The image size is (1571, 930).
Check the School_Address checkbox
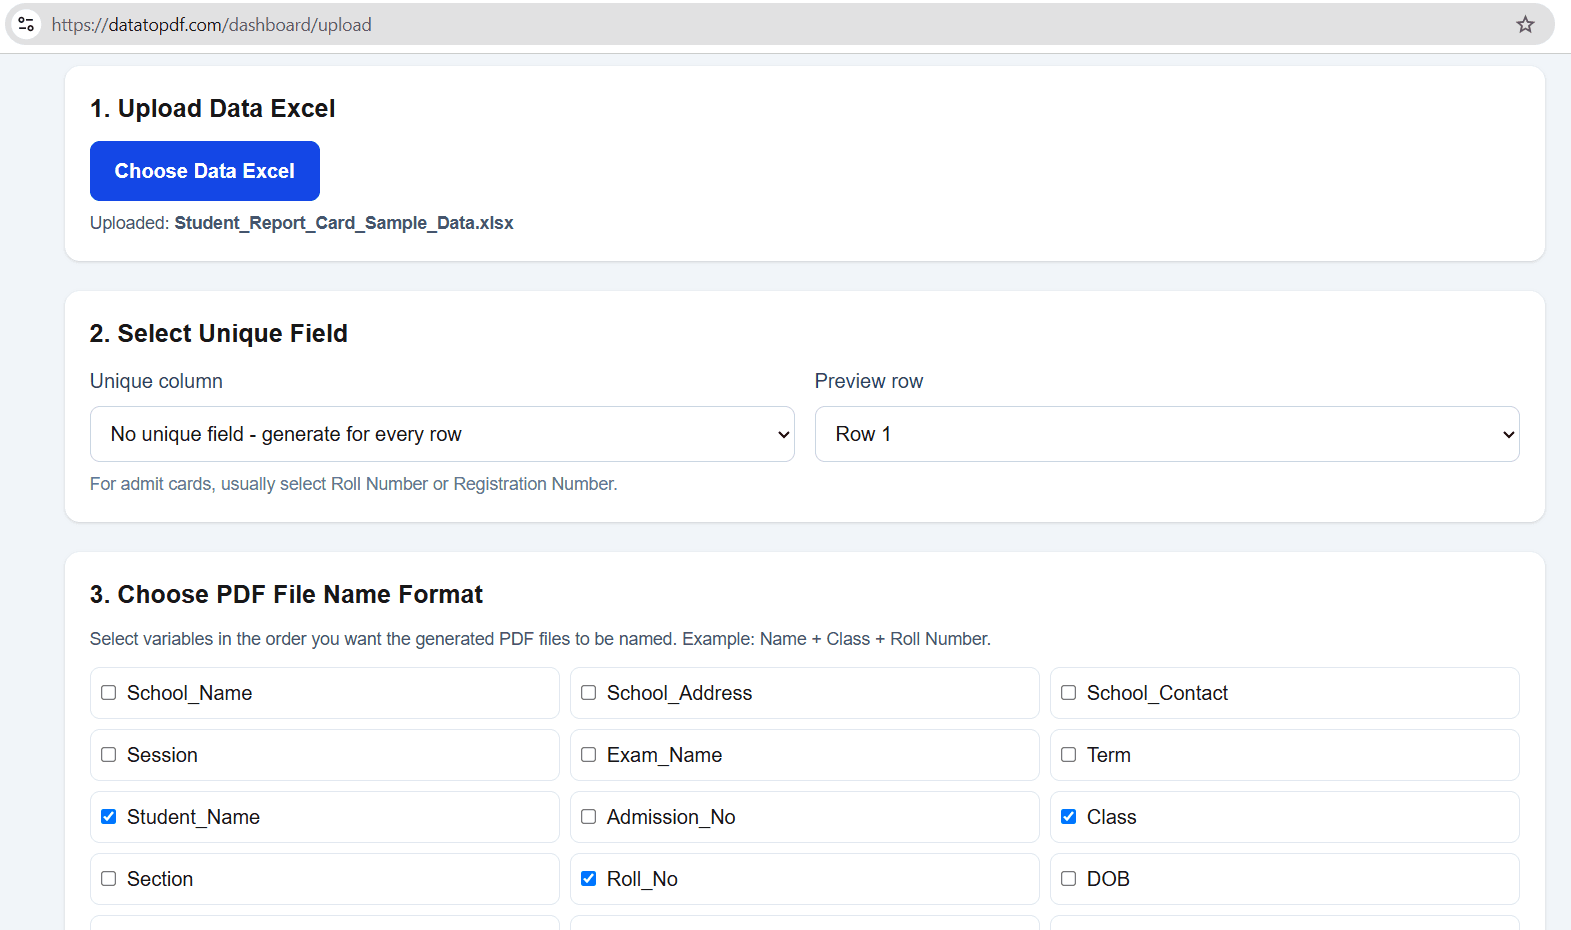589,693
